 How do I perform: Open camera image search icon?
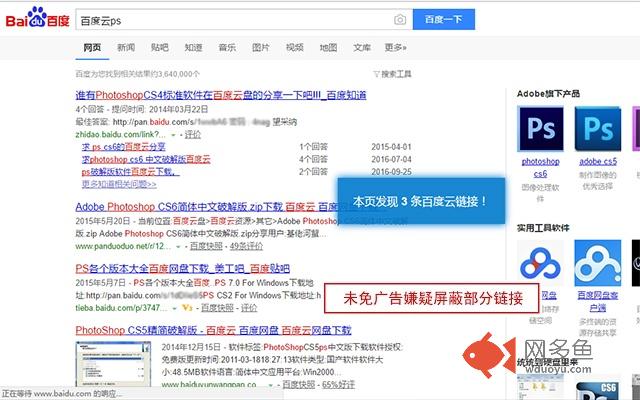(x=400, y=20)
